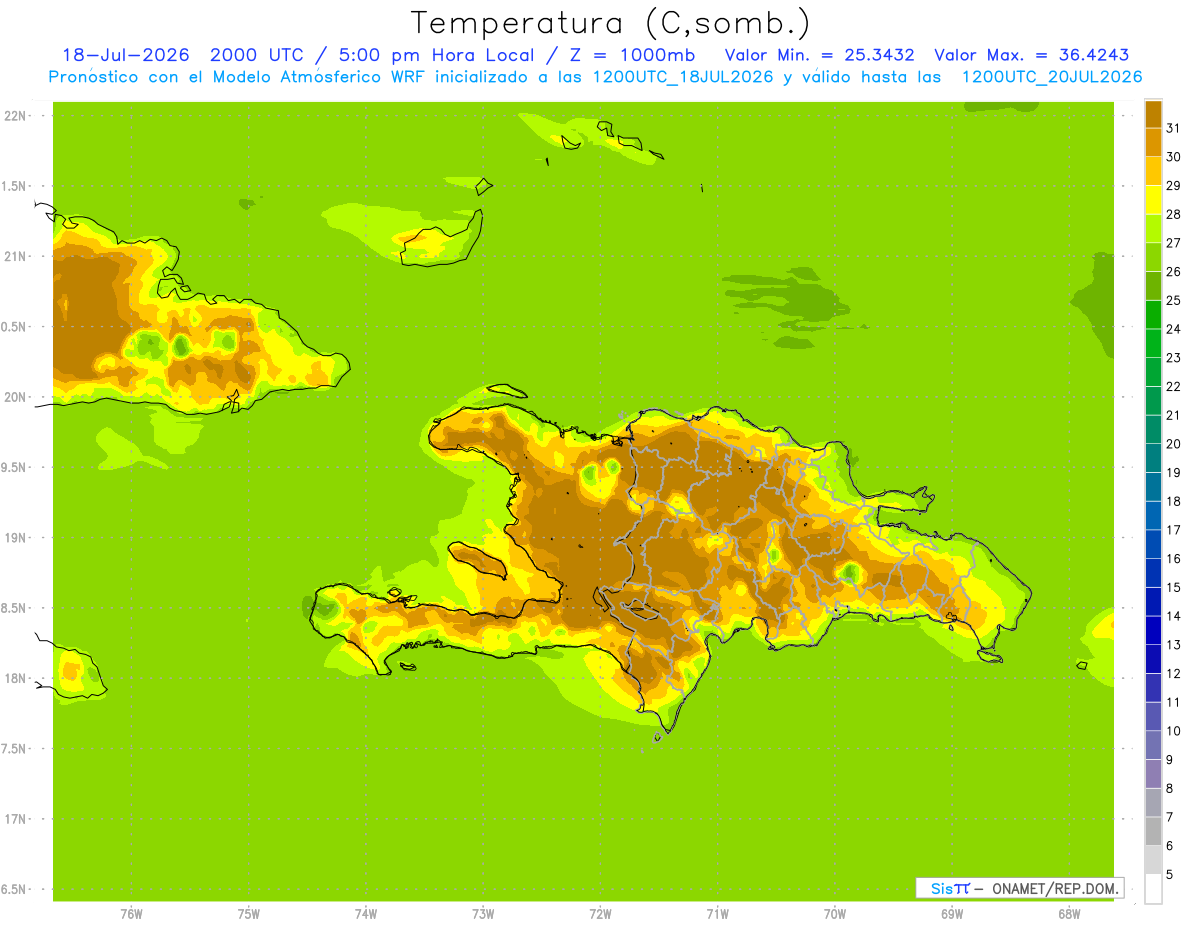Click the blue colorbar segment between 15 and 16
The height and width of the screenshot is (927, 1200).
point(1153,573)
